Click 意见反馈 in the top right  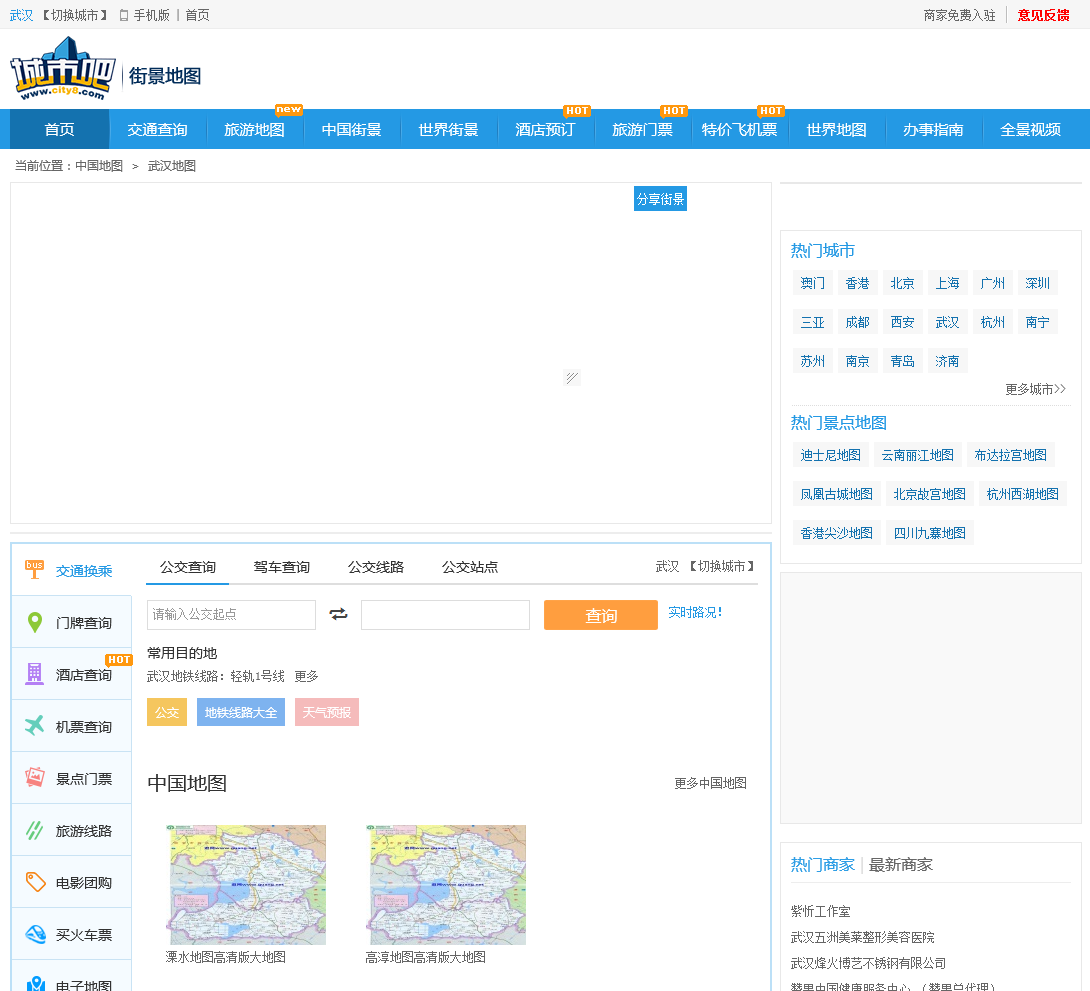tap(1043, 15)
